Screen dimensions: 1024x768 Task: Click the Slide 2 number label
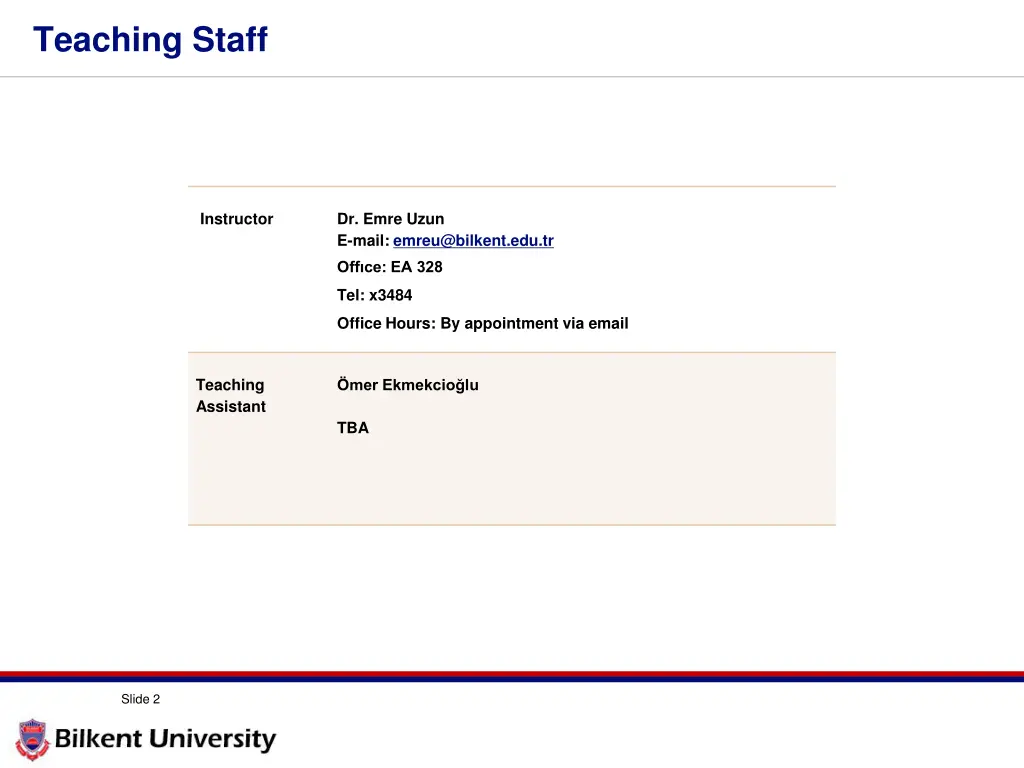coord(140,699)
